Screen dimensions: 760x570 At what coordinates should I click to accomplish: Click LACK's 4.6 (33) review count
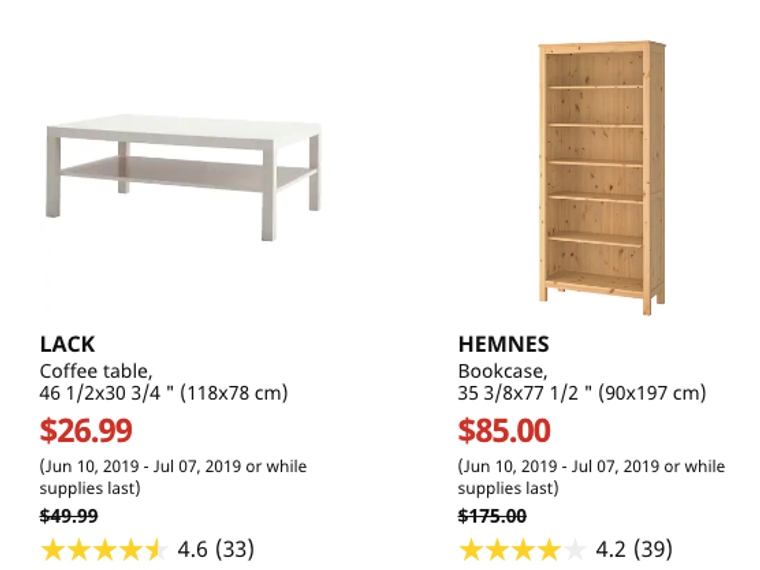pyautogui.click(x=215, y=549)
